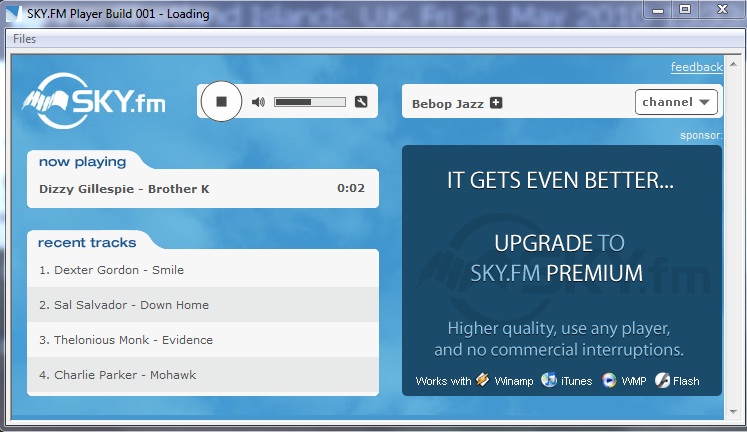Click the iTunes icon in the ad
The image size is (747, 432).
[x=549, y=380]
